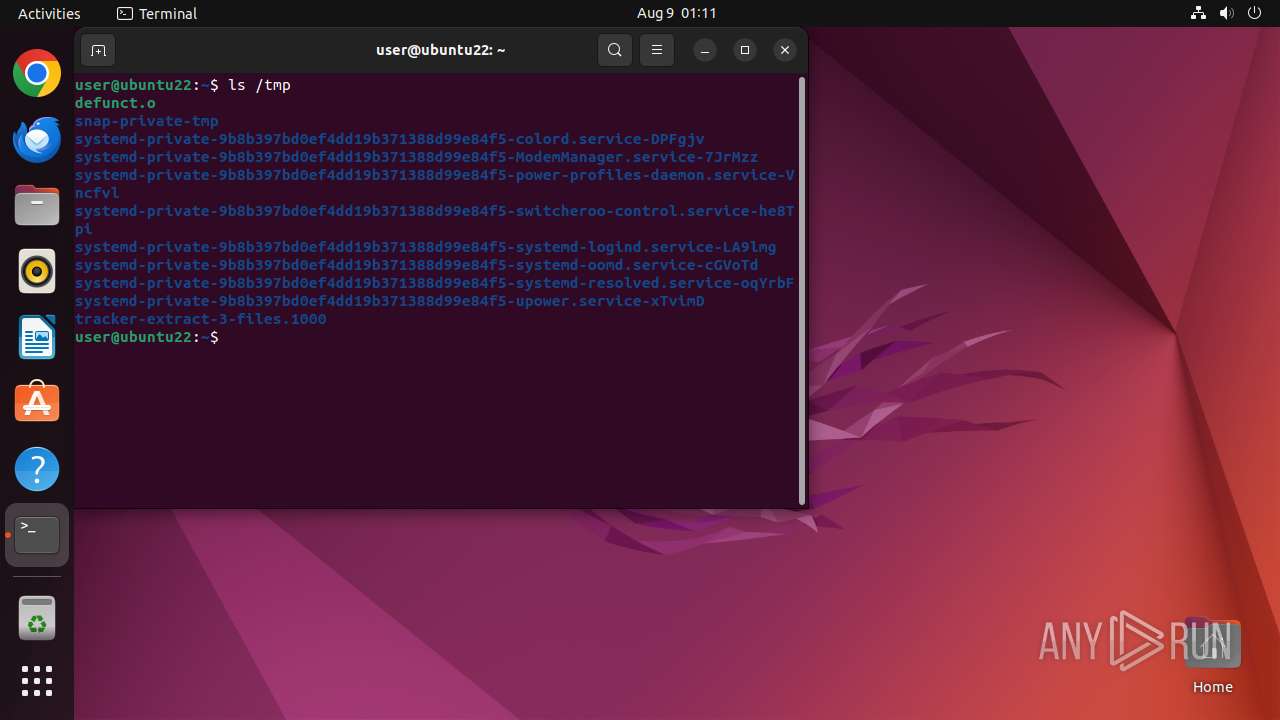Click the upower.service-xTvimD line
This screenshot has width=1280, height=720.
click(x=390, y=301)
